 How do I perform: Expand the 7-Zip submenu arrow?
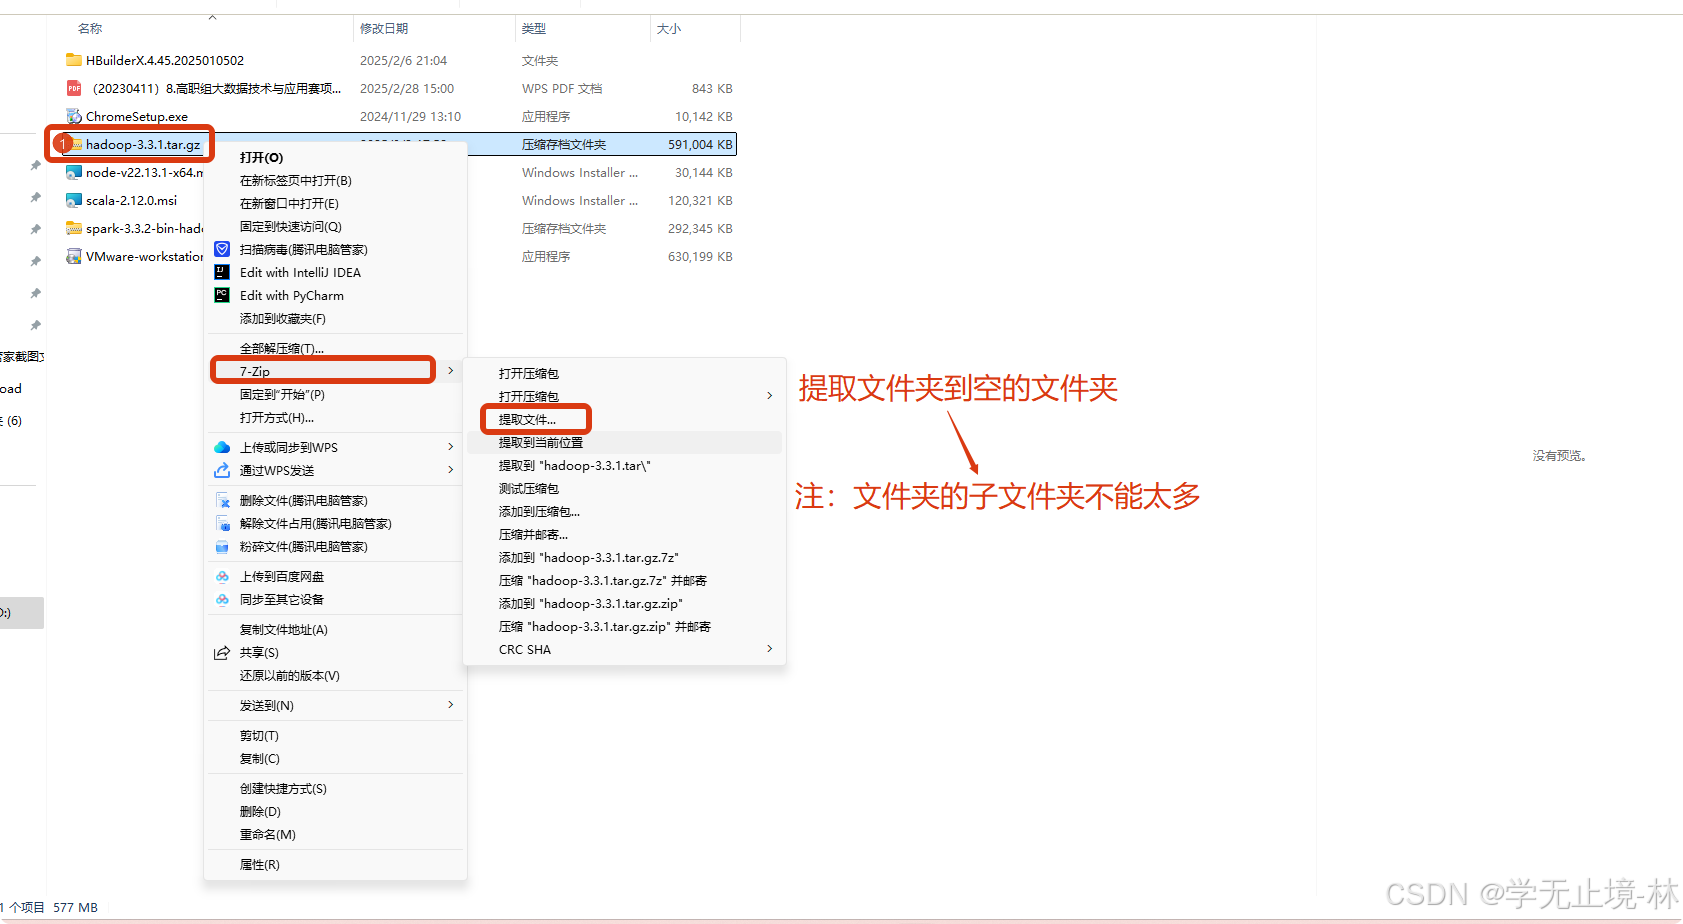tap(451, 371)
